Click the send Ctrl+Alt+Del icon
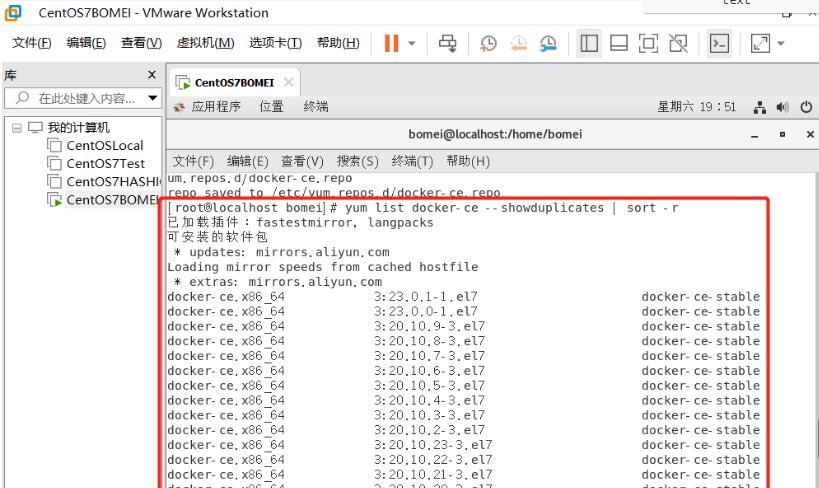The height and width of the screenshot is (488, 819). coord(448,43)
